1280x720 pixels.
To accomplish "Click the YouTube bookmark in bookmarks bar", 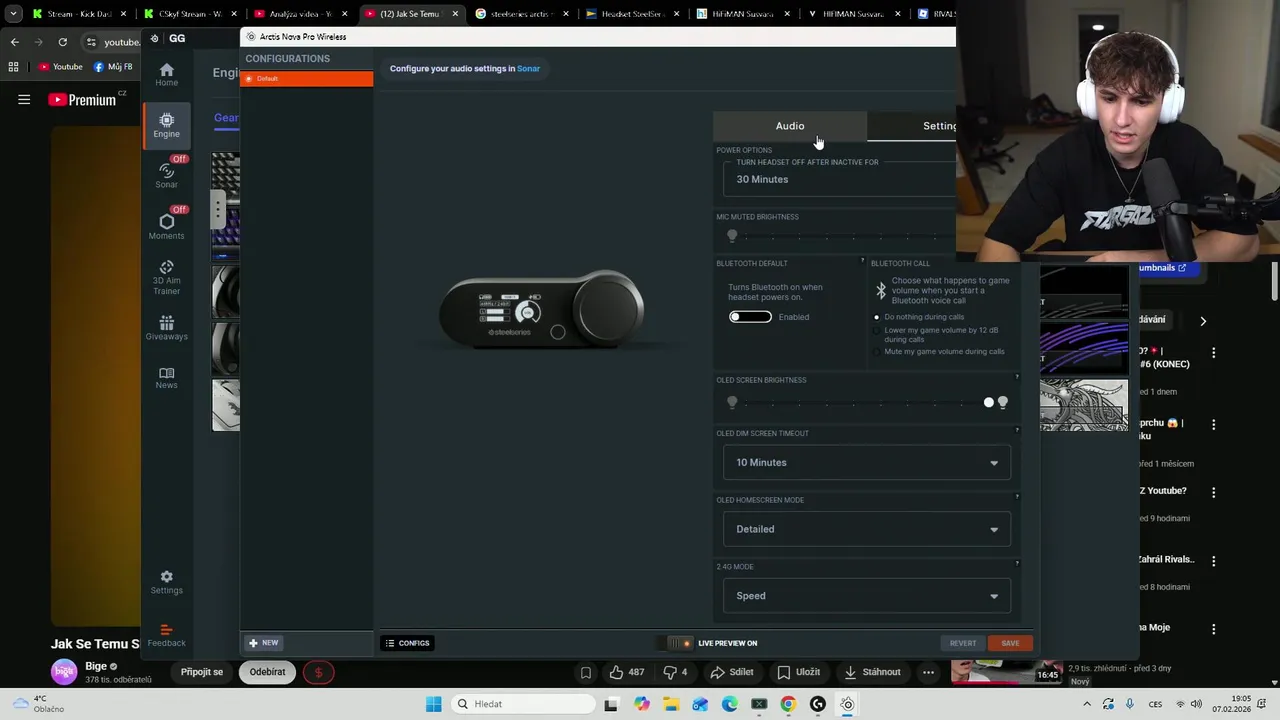I will tap(60, 67).
